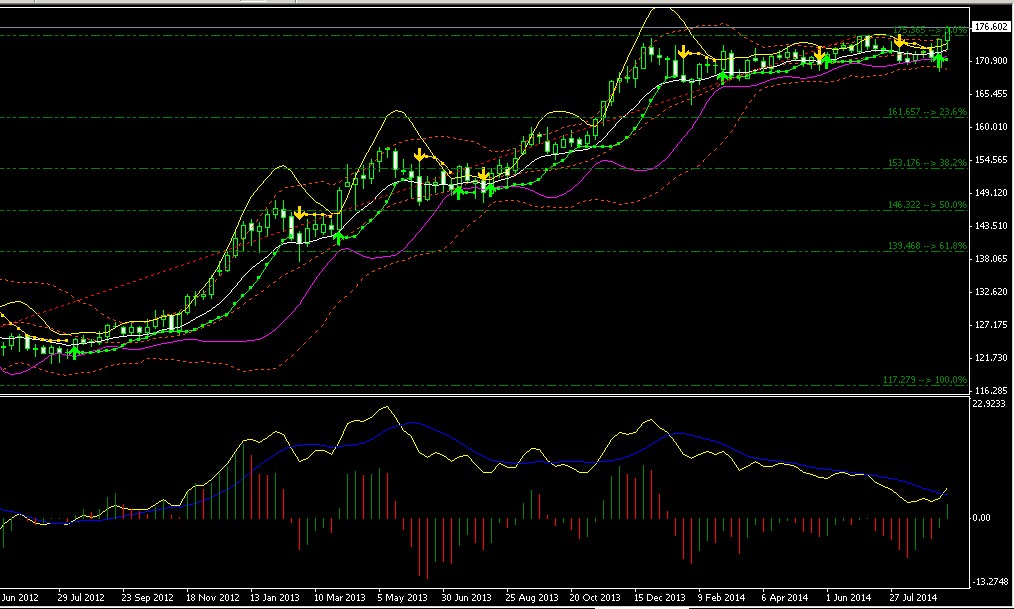Click the 160.010 price axis label
This screenshot has width=1014, height=609.
(991, 127)
